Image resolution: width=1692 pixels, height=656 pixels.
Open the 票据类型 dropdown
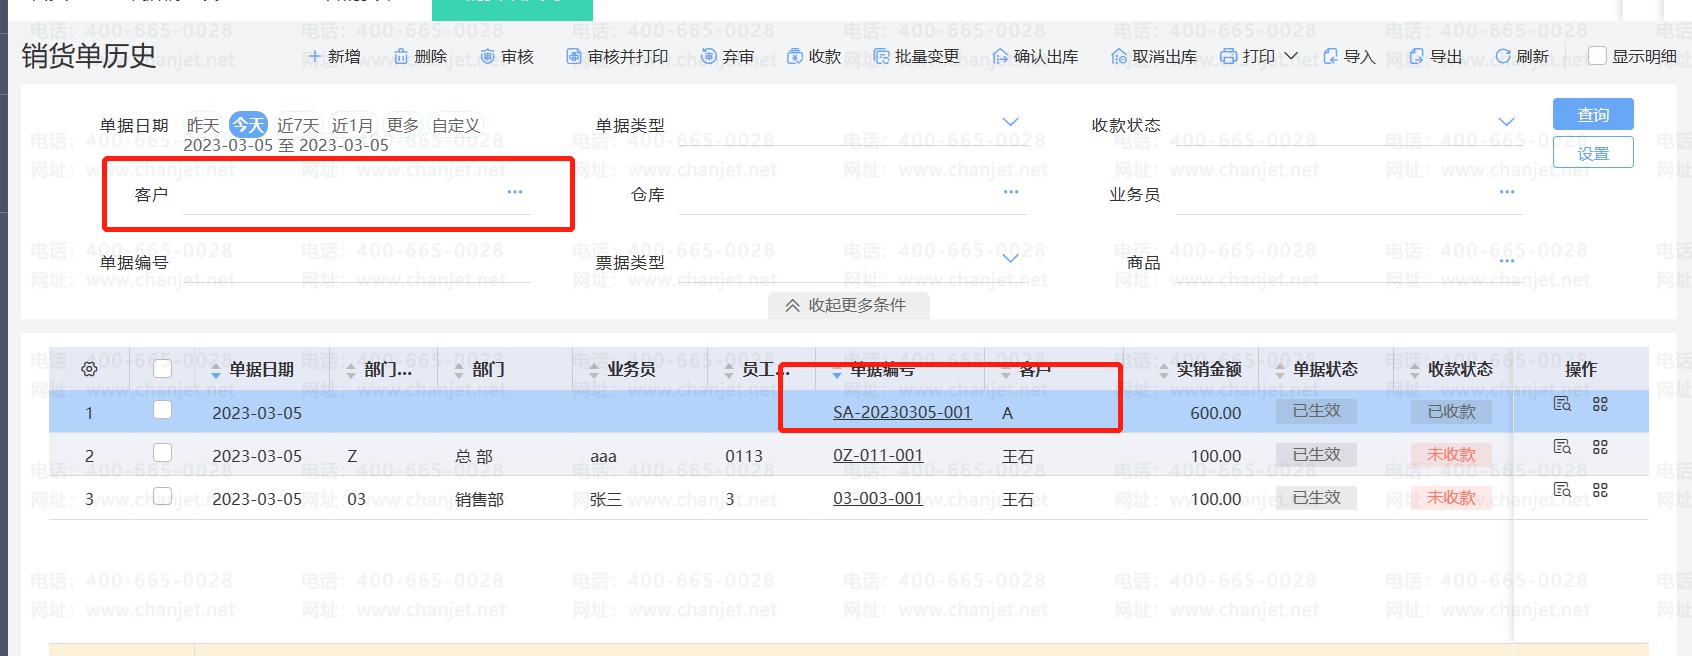click(1010, 258)
